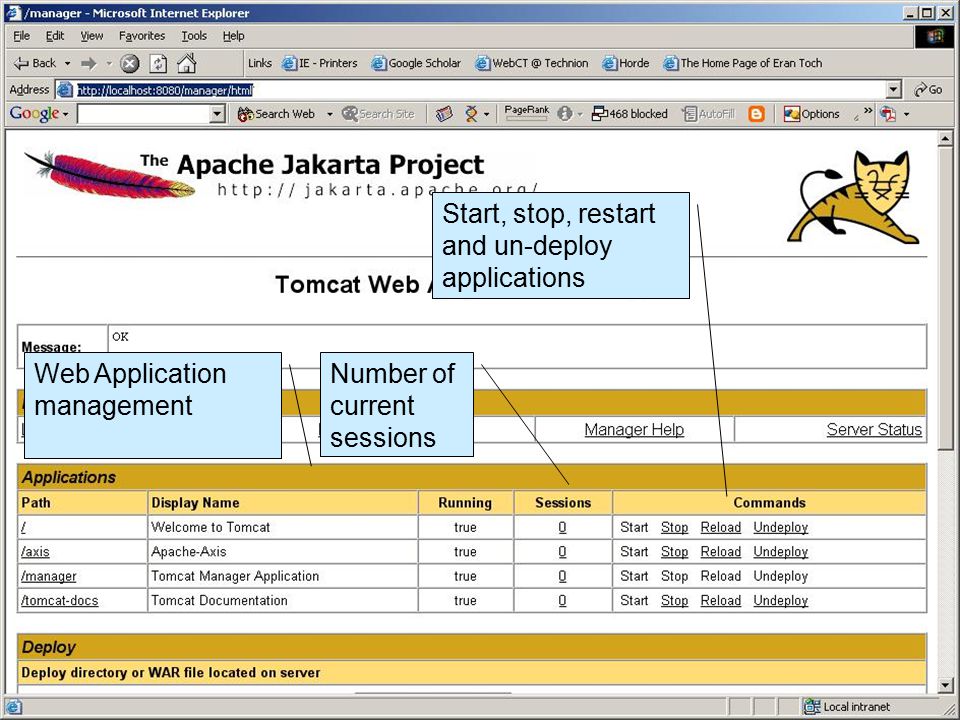Click the Go button beside the address bar
This screenshot has width=960, height=720.
(x=928, y=90)
